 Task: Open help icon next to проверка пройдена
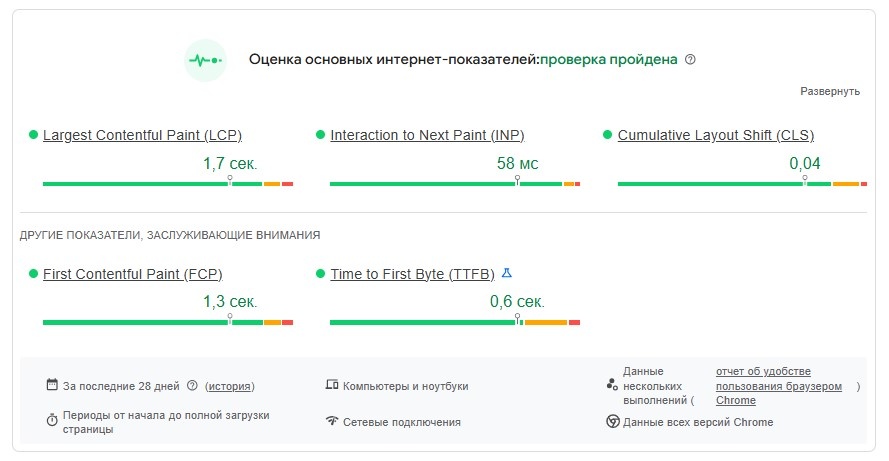[x=690, y=60]
